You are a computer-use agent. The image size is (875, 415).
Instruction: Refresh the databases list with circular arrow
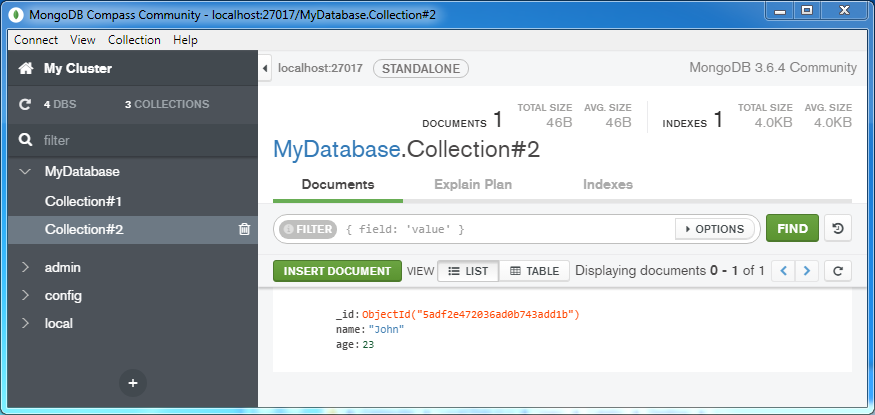(x=25, y=104)
